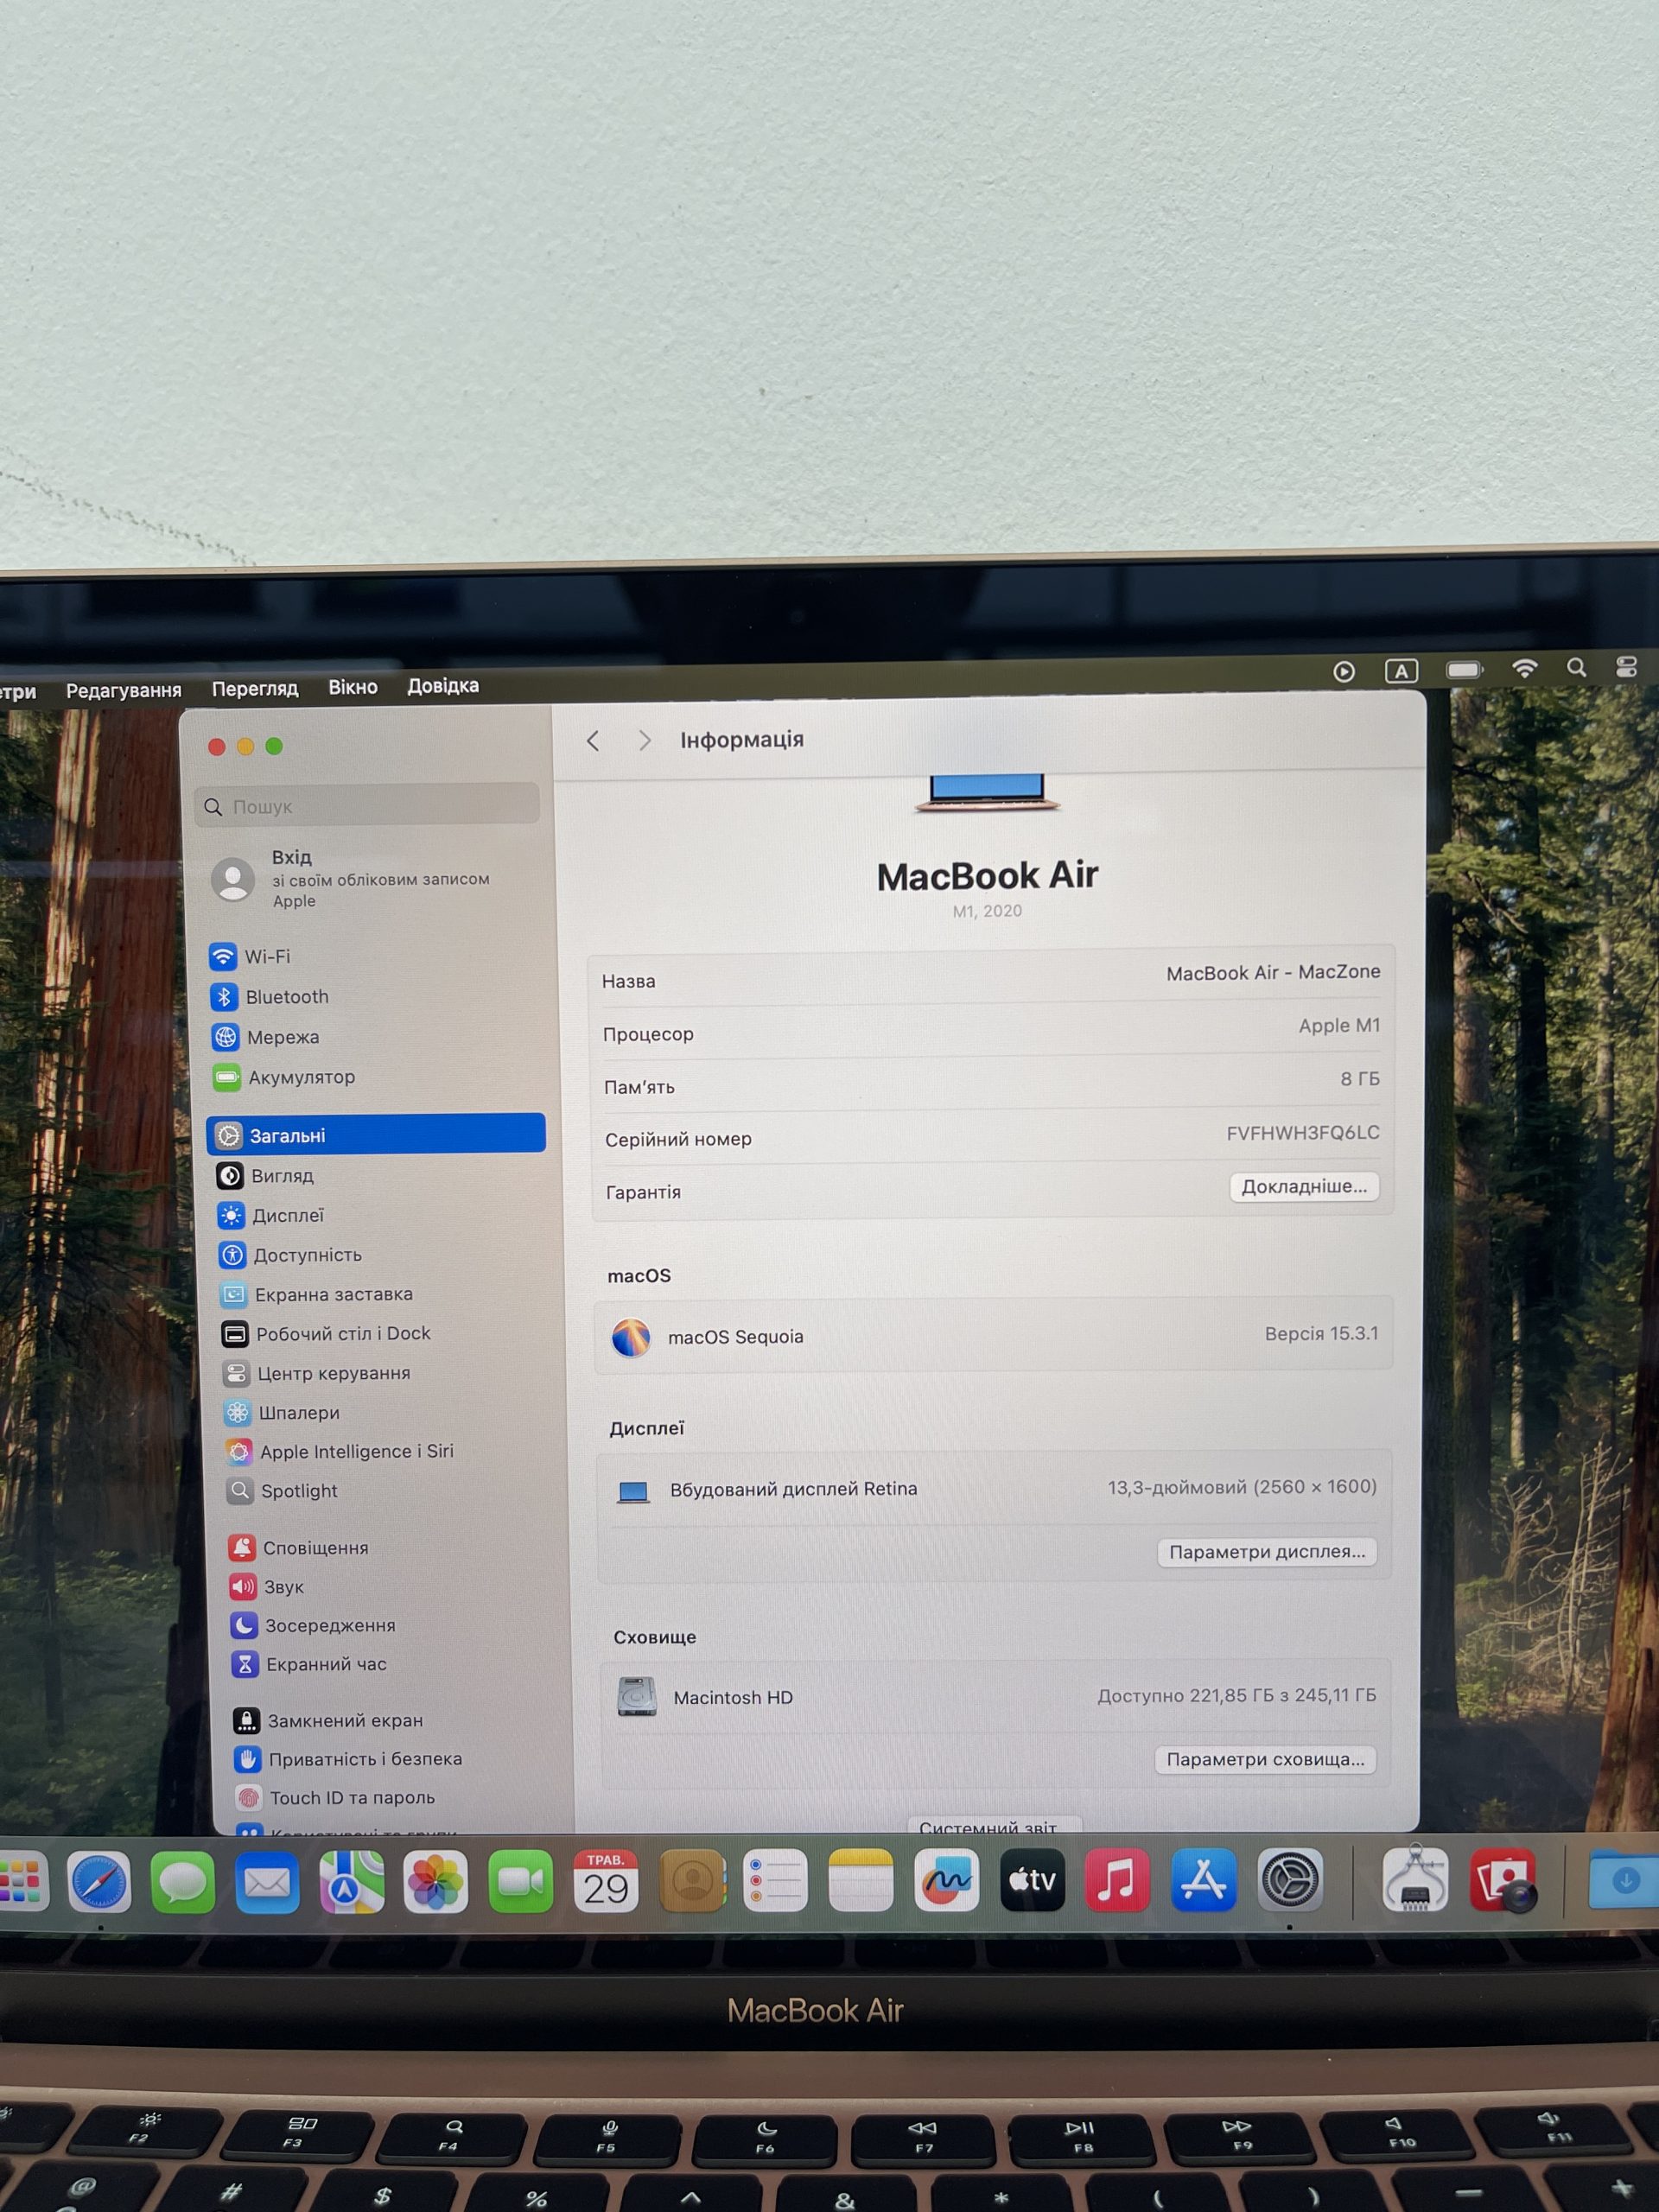
Task: Open System Information from the Dock
Action: click(1414, 1880)
